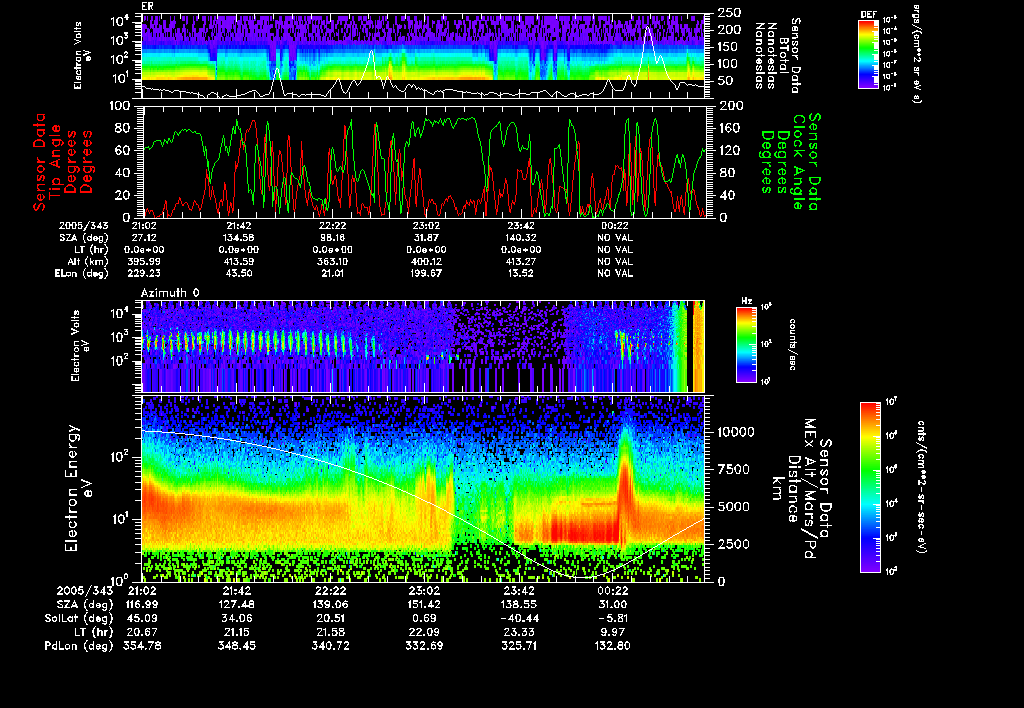Screen dimensions: 1024x708
Task: Click the LT value '9.97'
Action: click(x=613, y=632)
